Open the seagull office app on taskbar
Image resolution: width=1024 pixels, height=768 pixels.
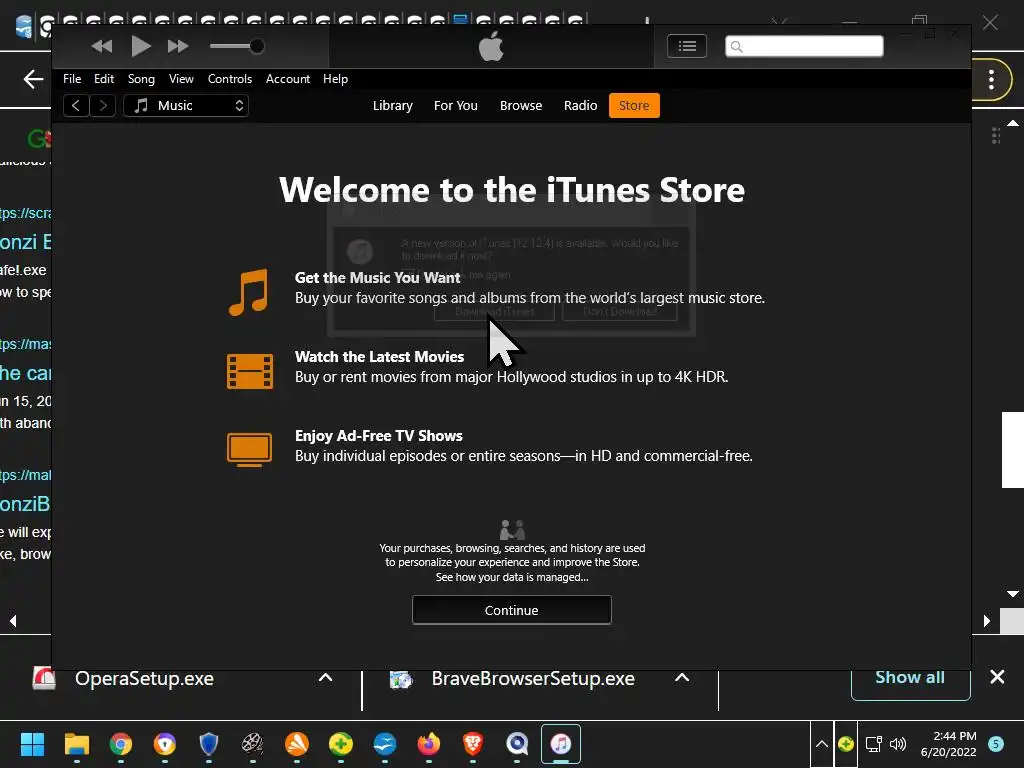tap(385, 744)
